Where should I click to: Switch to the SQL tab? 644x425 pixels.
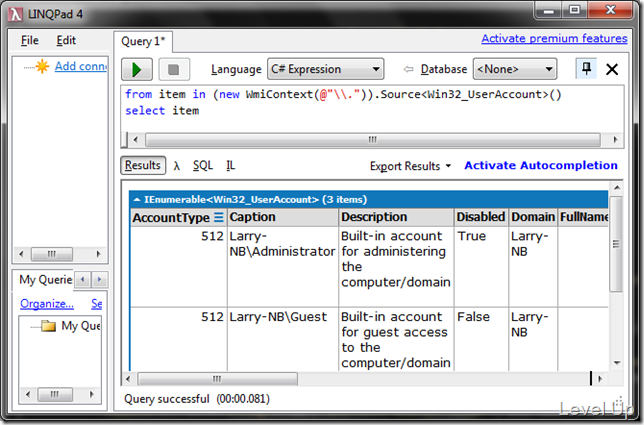[203, 165]
